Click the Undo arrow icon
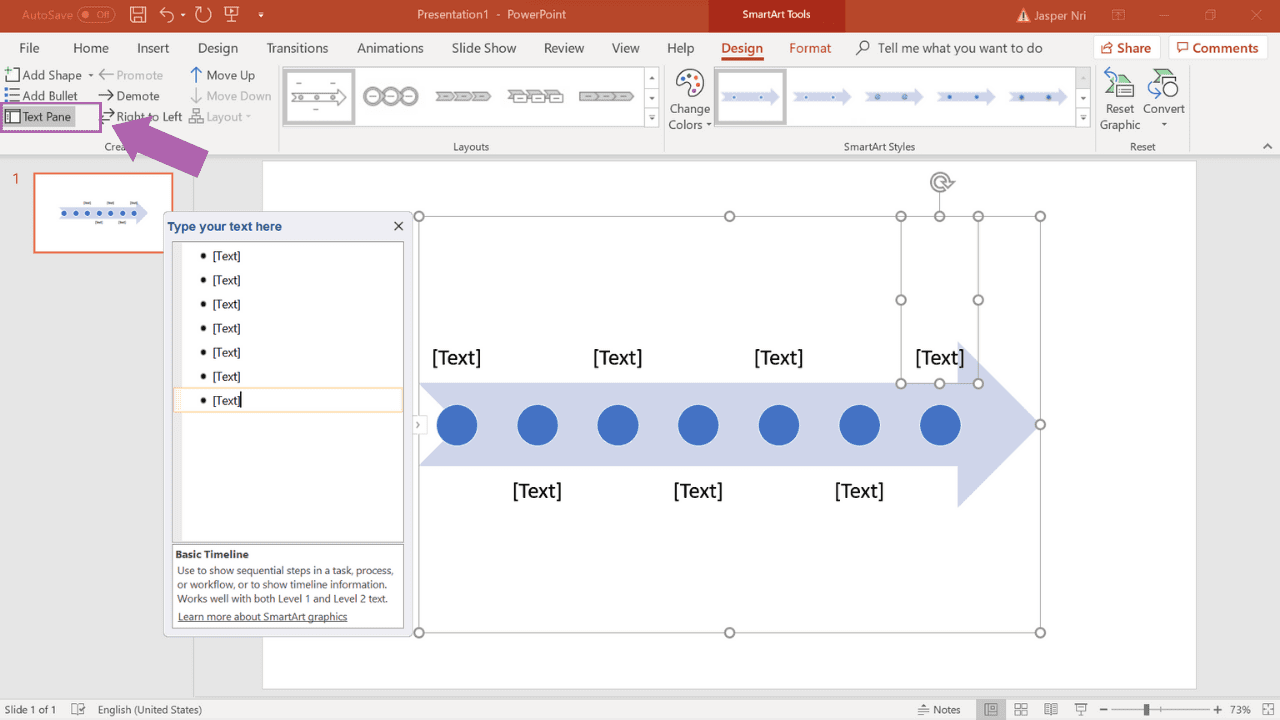Viewport: 1280px width, 720px height. click(x=167, y=15)
